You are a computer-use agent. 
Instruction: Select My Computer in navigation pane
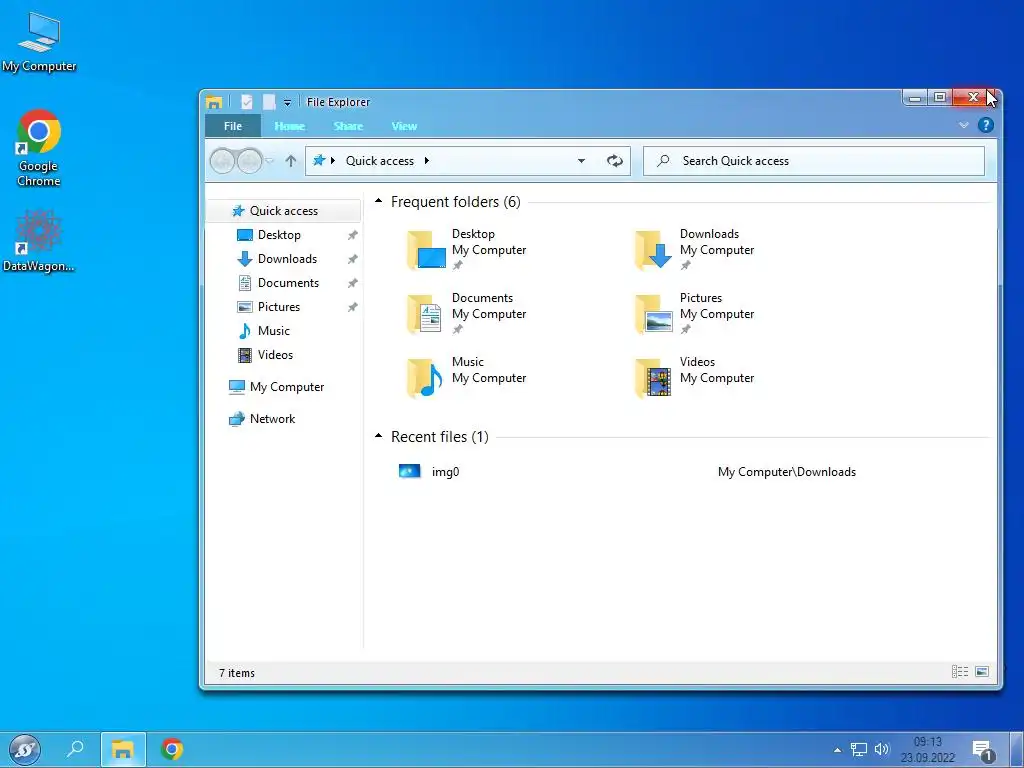pos(287,387)
